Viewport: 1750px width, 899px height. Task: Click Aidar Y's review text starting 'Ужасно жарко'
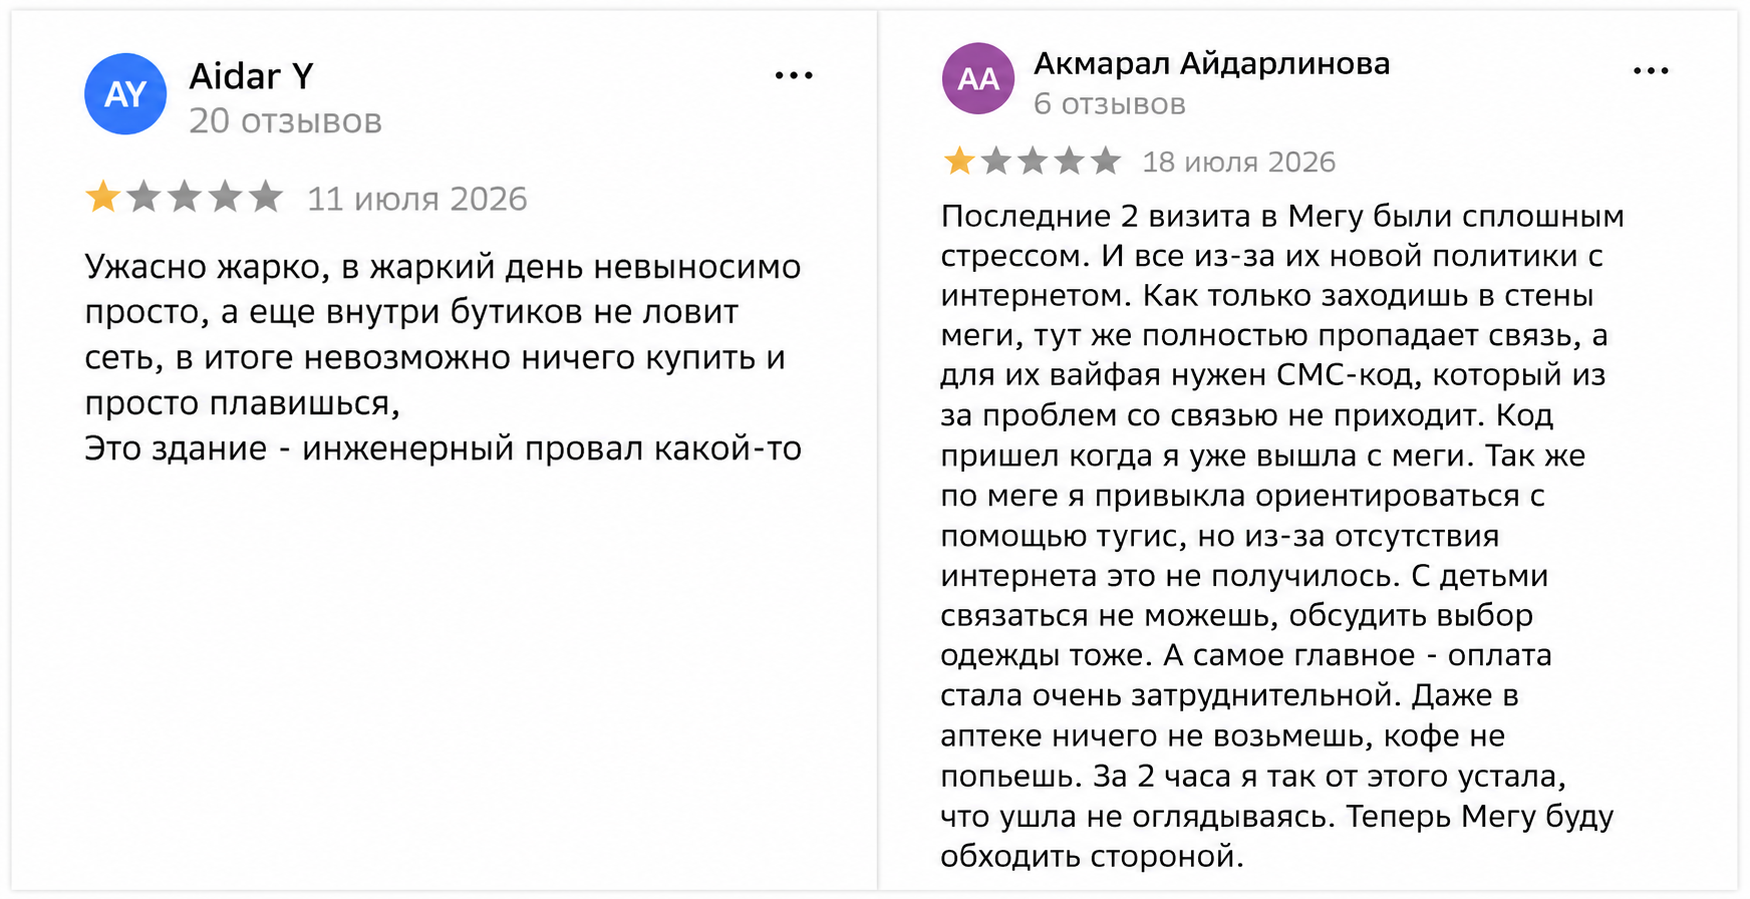tap(443, 357)
